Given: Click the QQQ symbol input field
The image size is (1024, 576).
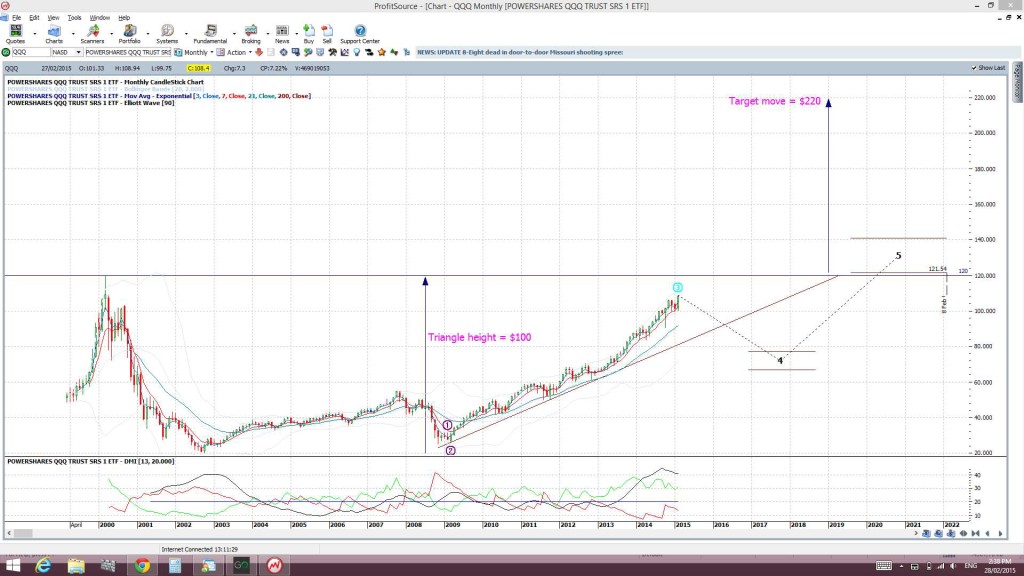Looking at the screenshot, I should [x=30, y=52].
